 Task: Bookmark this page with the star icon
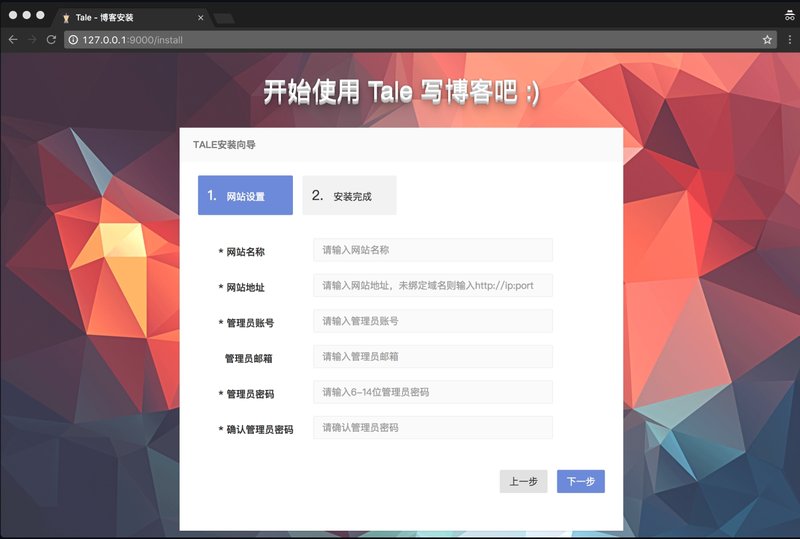click(x=767, y=40)
